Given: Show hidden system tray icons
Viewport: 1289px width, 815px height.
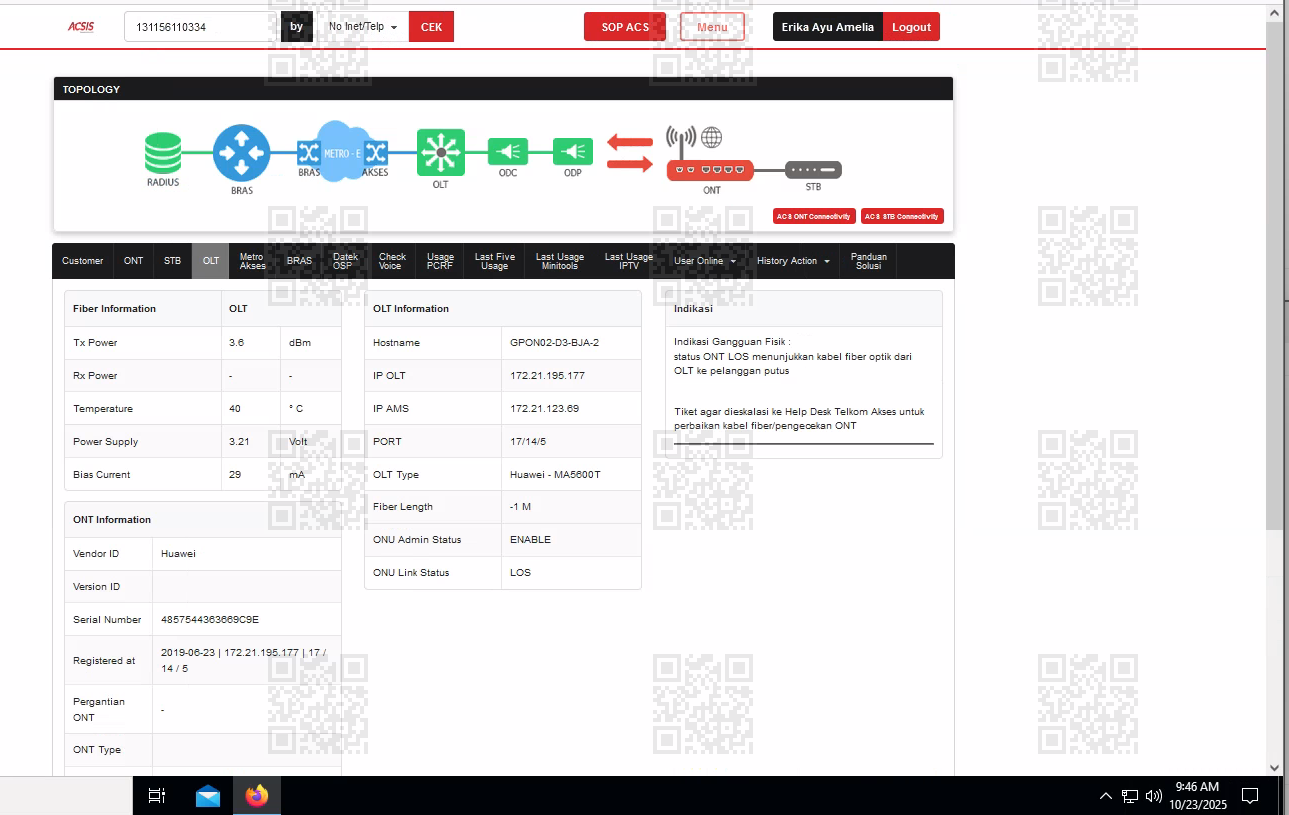Looking at the screenshot, I should click(x=1105, y=796).
